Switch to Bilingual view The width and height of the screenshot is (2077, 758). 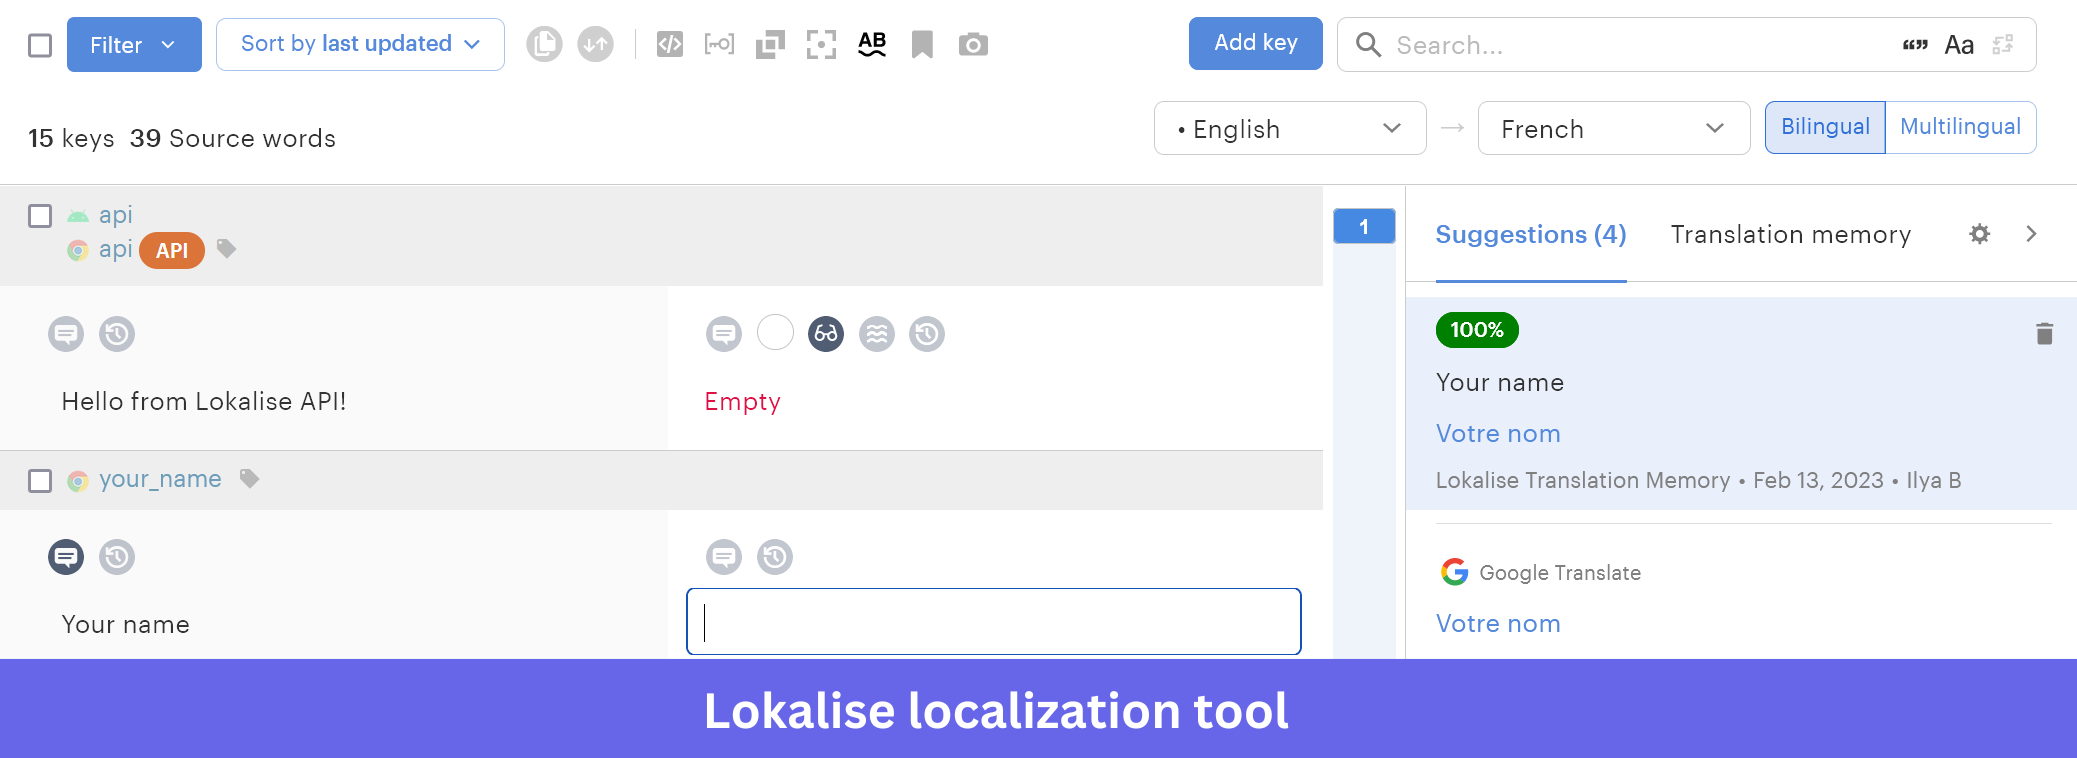pos(1825,127)
